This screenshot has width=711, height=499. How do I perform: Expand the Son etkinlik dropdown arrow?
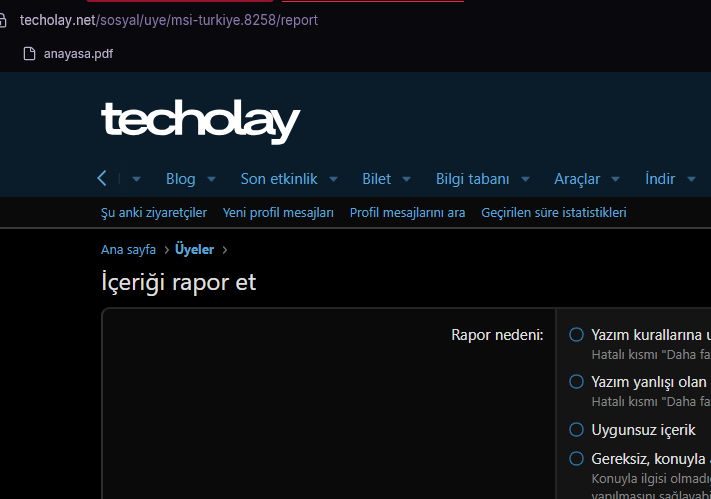pos(333,179)
